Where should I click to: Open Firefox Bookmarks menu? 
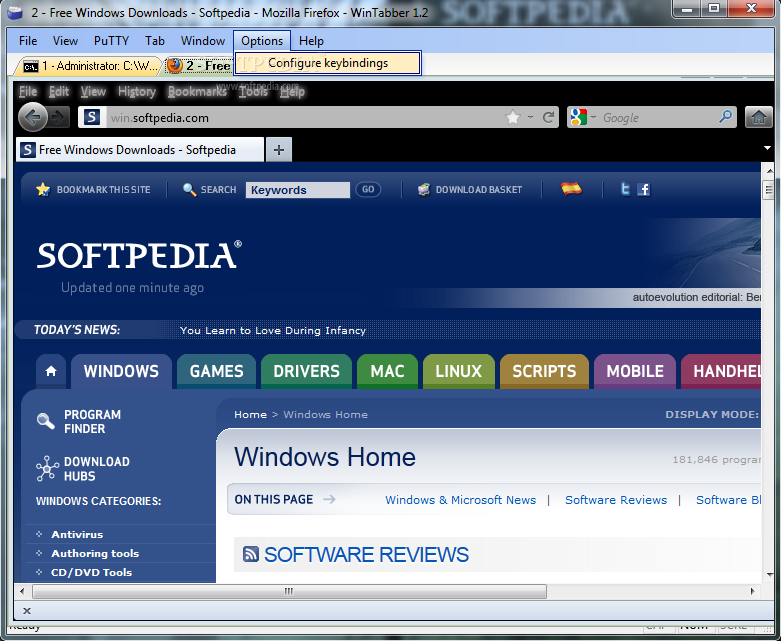(197, 92)
